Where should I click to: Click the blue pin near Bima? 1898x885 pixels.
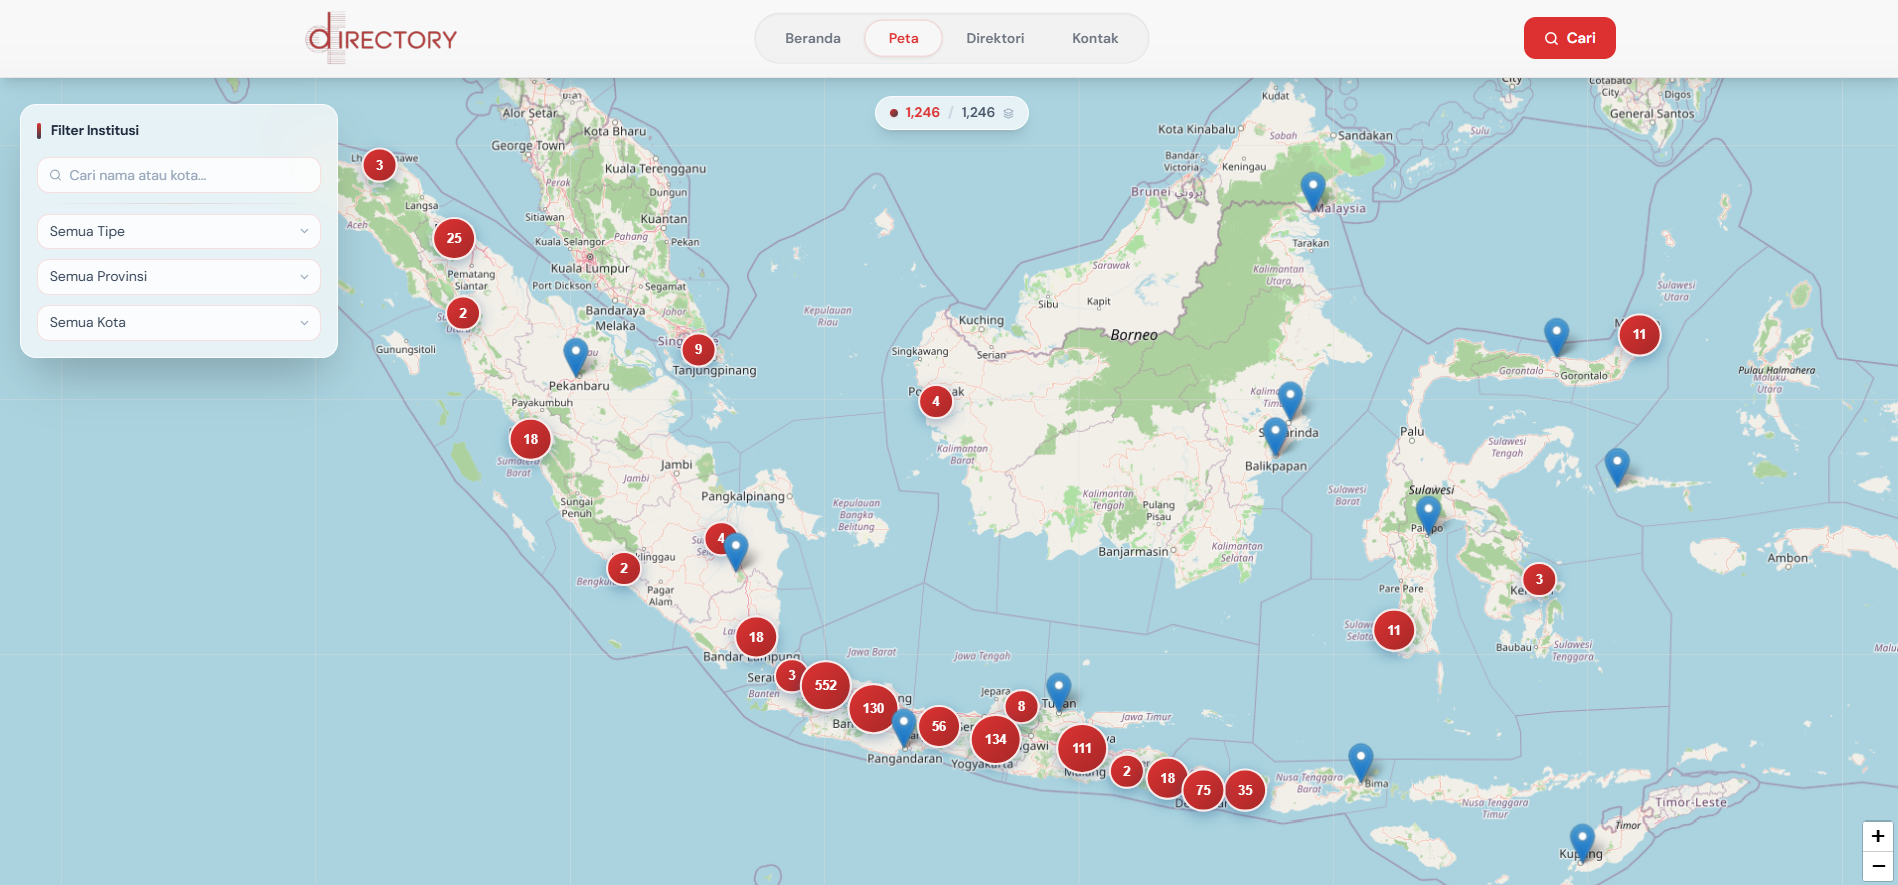(x=1361, y=763)
